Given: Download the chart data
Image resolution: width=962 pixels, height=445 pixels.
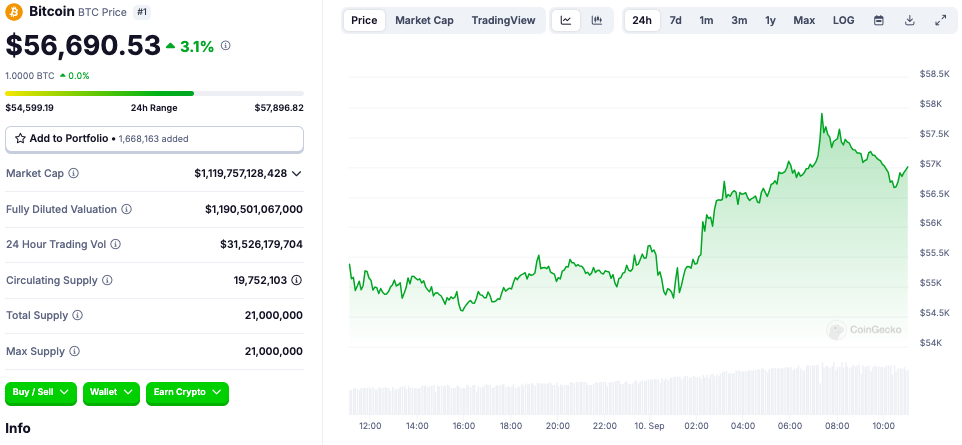Looking at the screenshot, I should [909, 20].
